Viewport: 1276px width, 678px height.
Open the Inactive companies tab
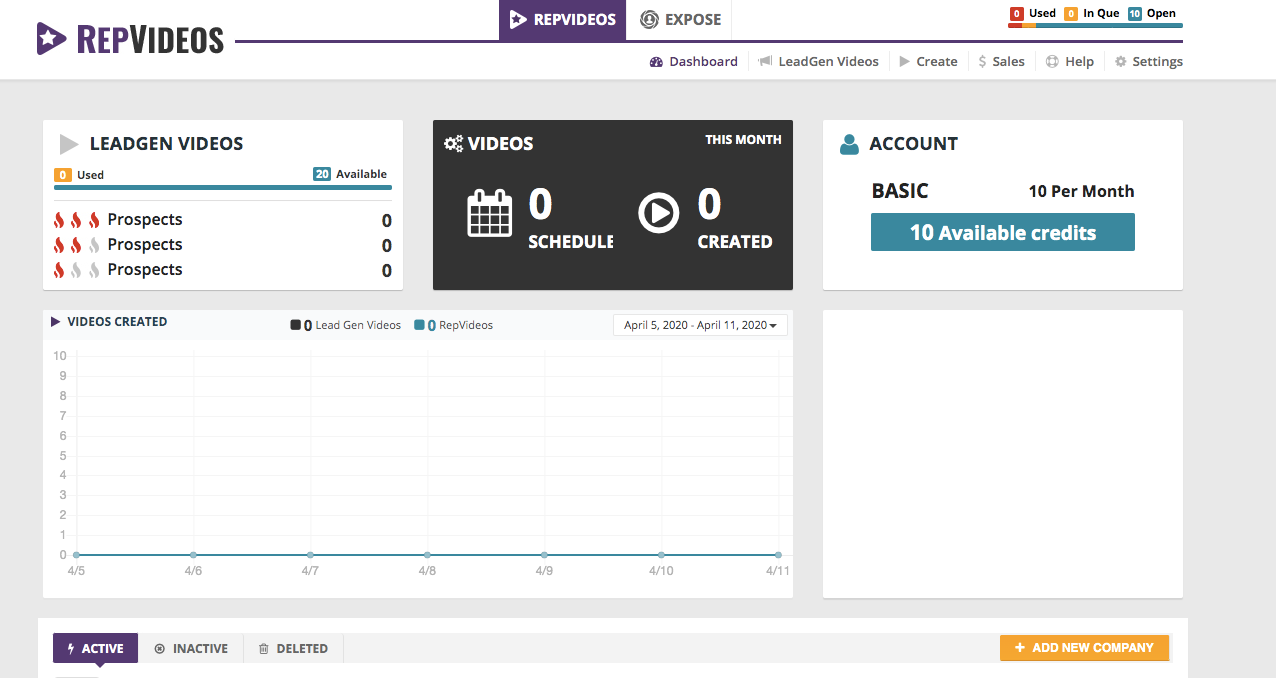tap(191, 648)
